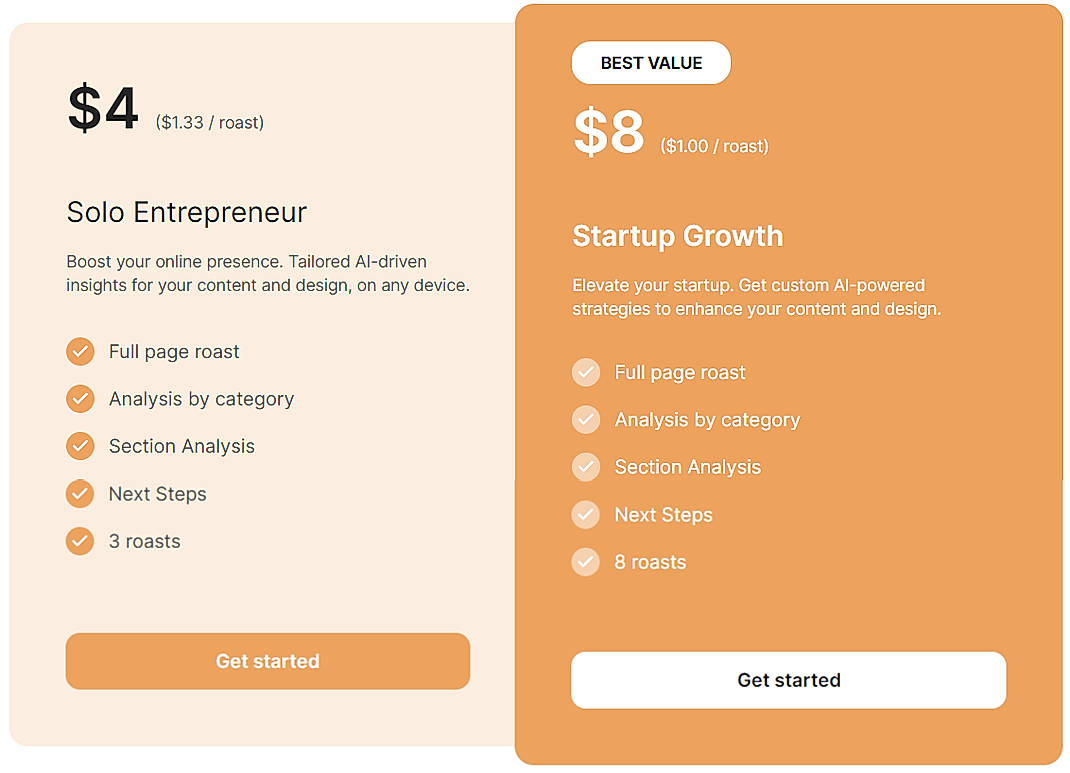Click the Next Steps checkmark under Solo Entrepreneur
Viewport: 1070px width, 773px height.
[80, 493]
